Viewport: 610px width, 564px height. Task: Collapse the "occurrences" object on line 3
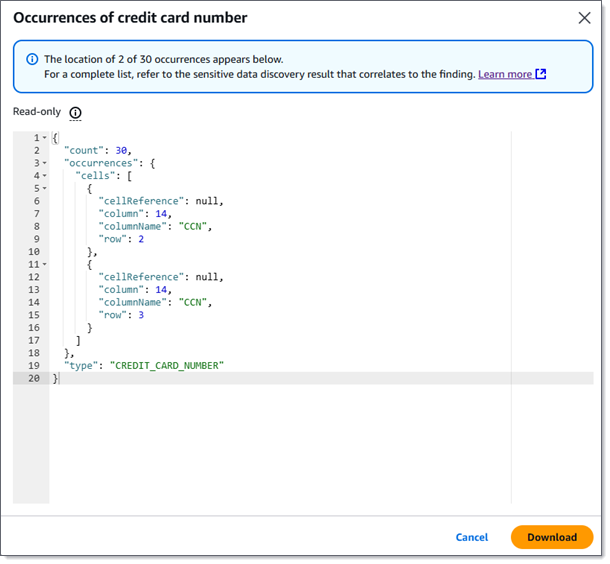[x=44, y=163]
